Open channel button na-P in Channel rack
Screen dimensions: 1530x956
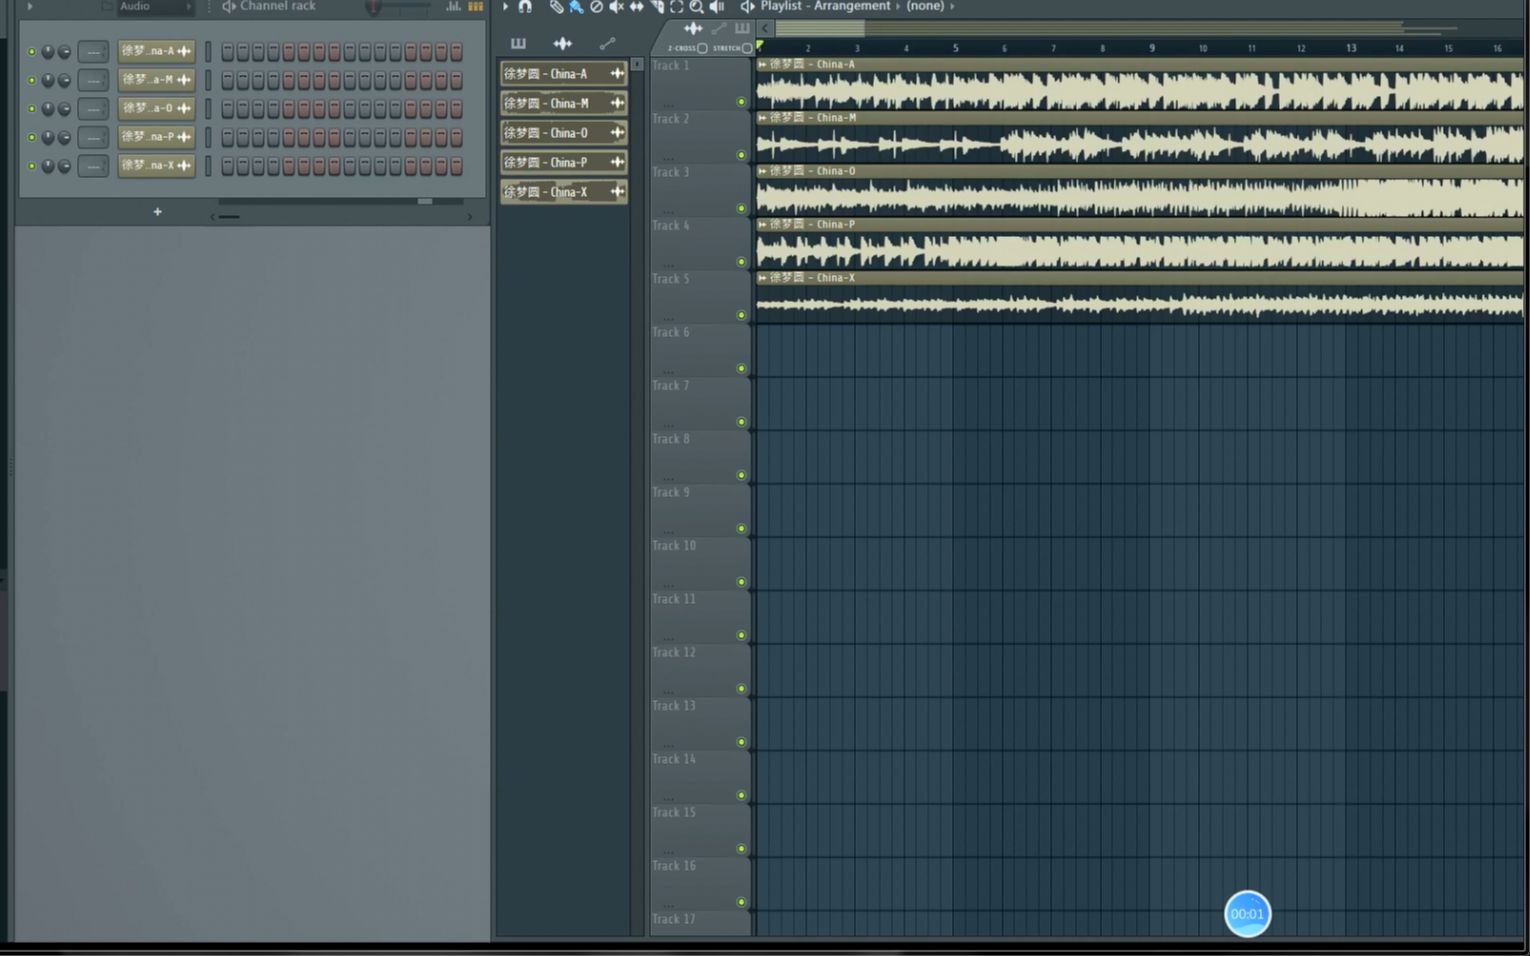pos(156,137)
